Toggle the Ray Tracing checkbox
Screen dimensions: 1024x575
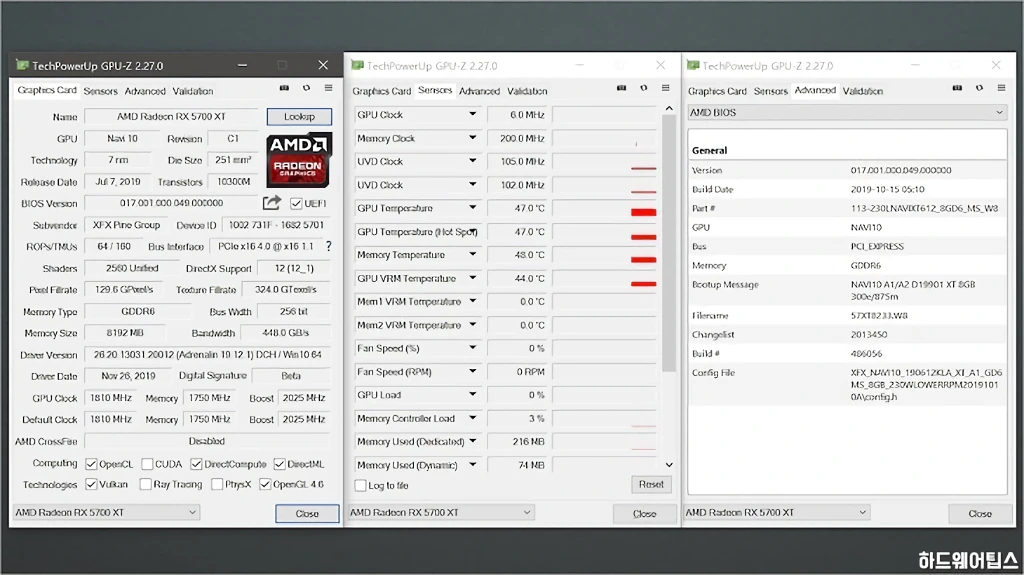[x=145, y=484]
